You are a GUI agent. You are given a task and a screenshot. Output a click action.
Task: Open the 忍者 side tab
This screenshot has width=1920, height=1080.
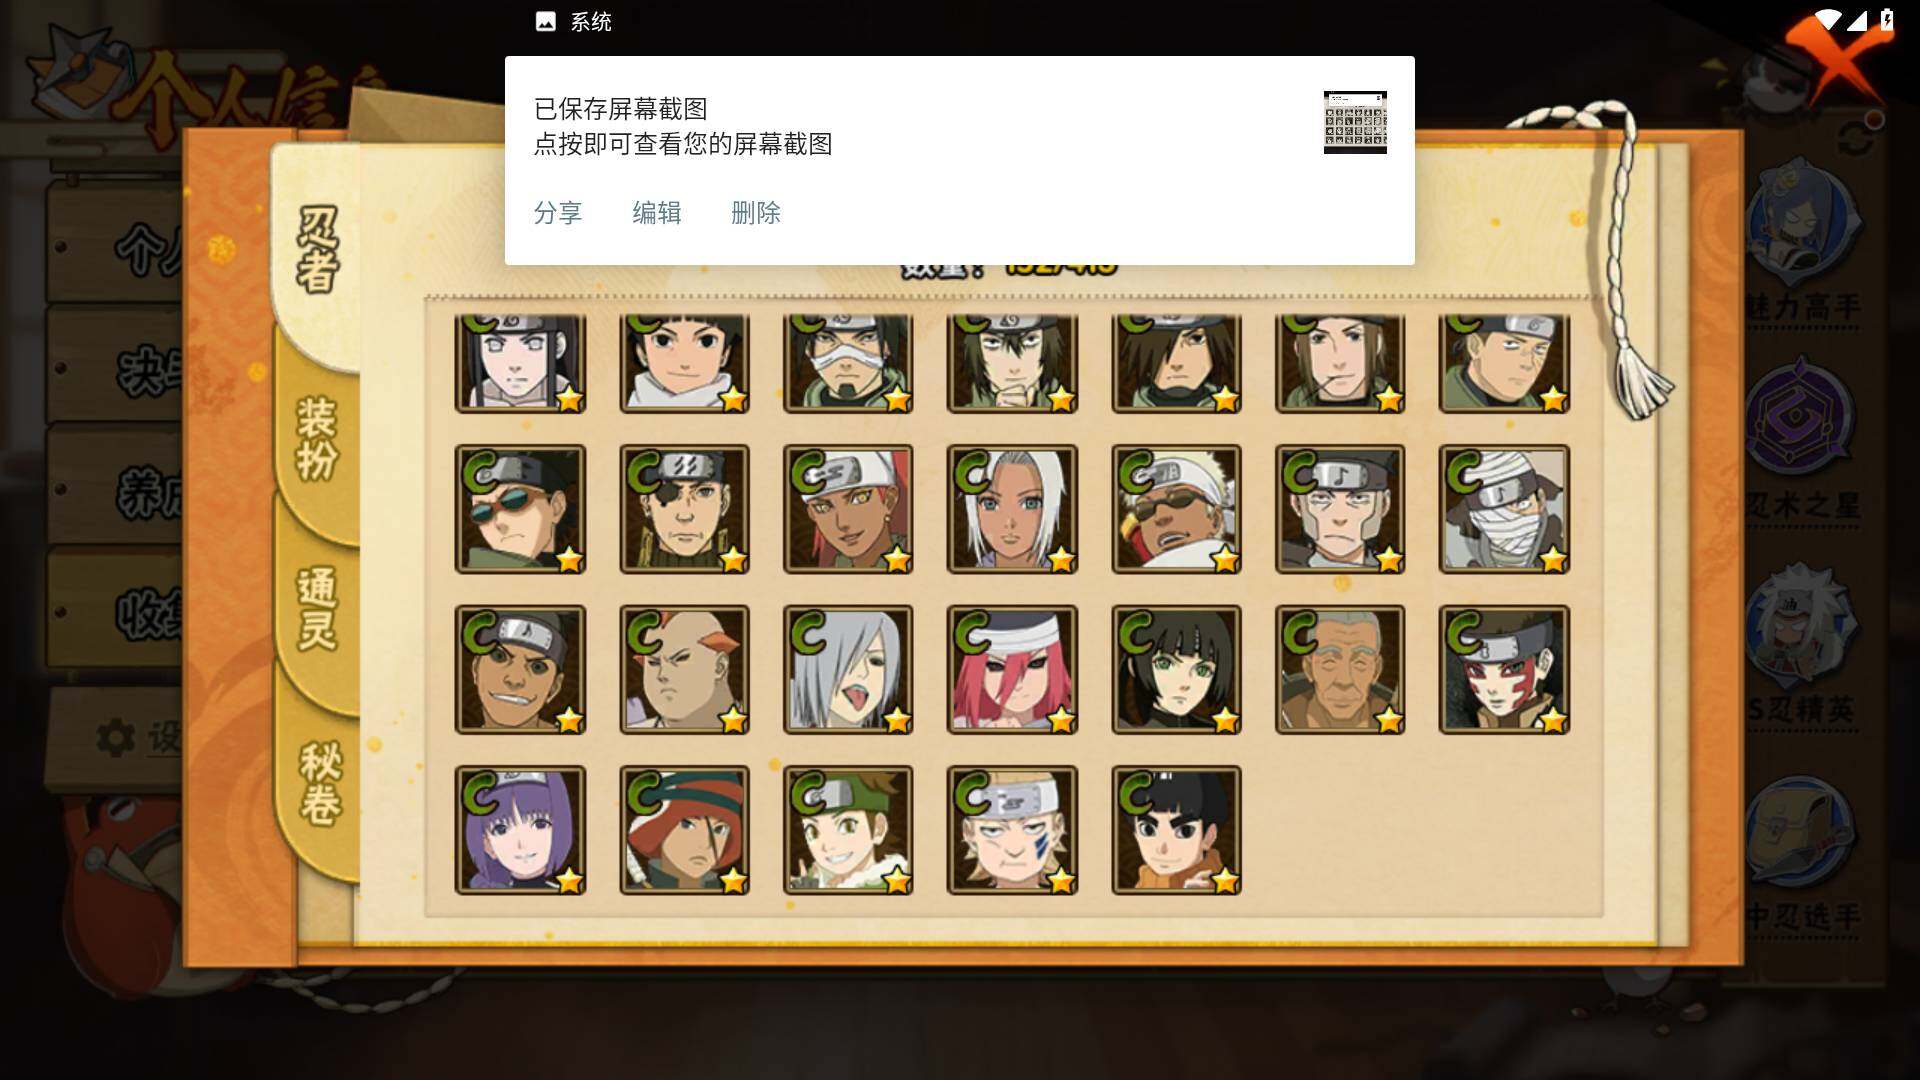pyautogui.click(x=318, y=250)
